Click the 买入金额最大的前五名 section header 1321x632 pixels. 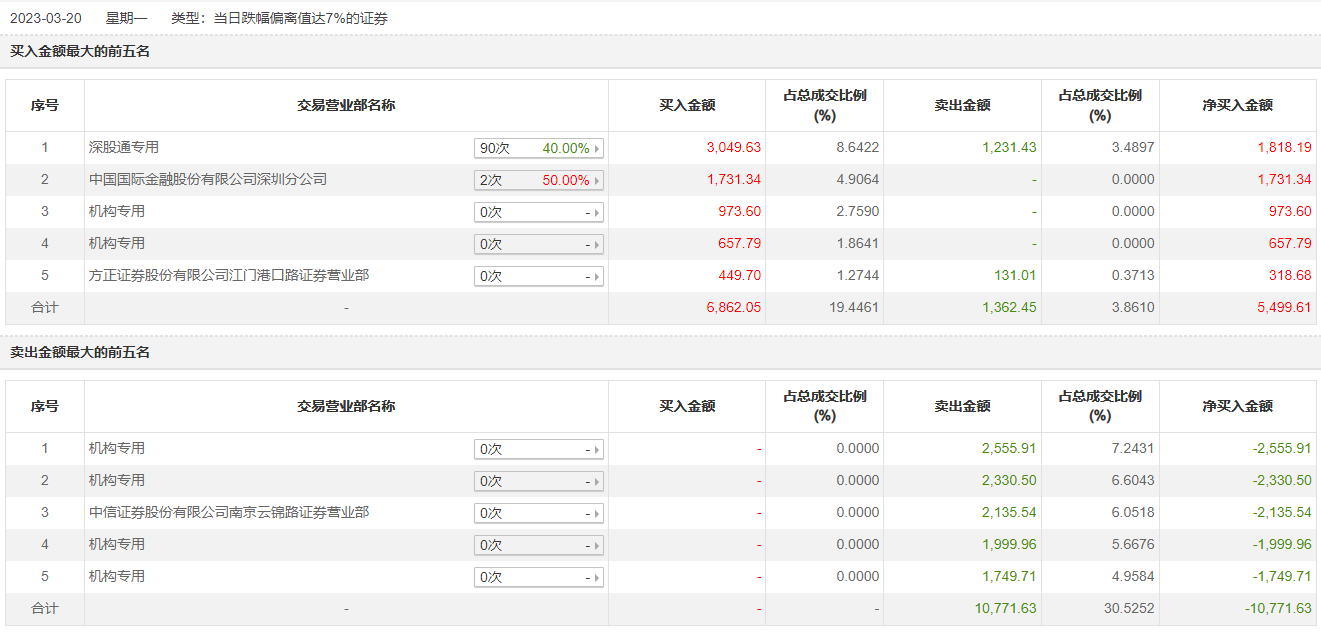click(x=80, y=52)
